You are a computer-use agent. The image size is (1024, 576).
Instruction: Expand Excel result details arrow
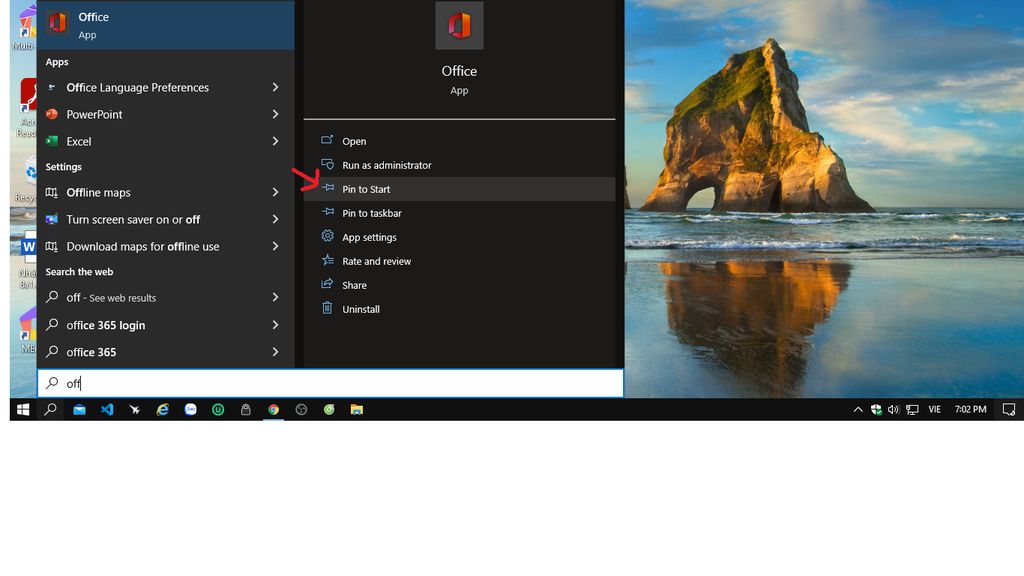tap(275, 142)
